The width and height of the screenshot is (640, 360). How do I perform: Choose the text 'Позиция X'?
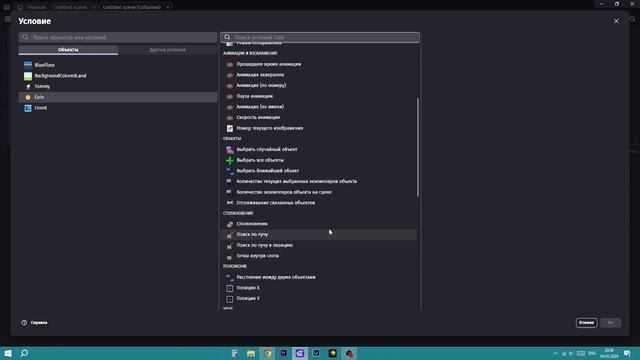[248, 288]
